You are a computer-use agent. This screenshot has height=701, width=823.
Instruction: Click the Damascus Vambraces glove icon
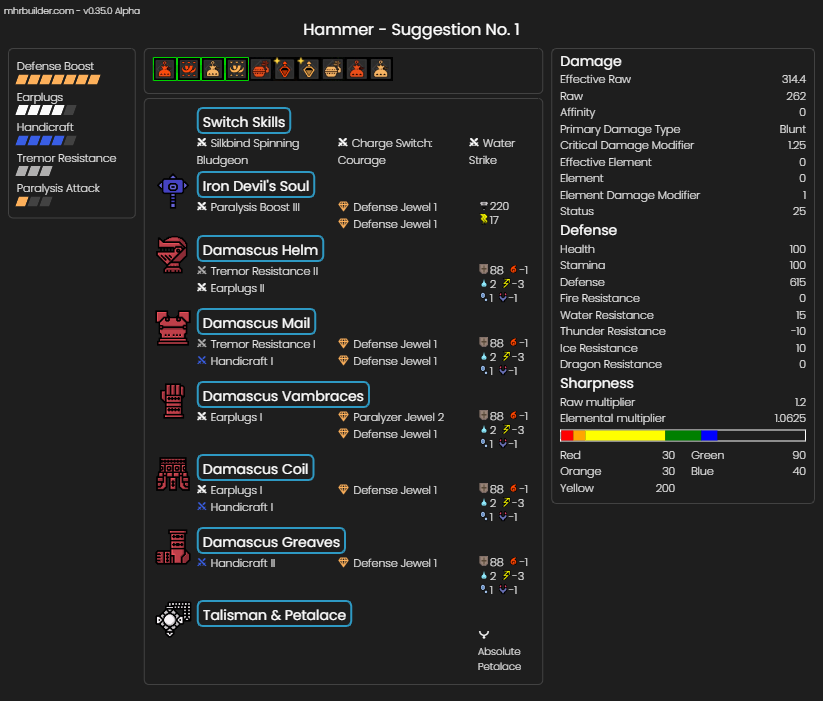click(x=173, y=401)
